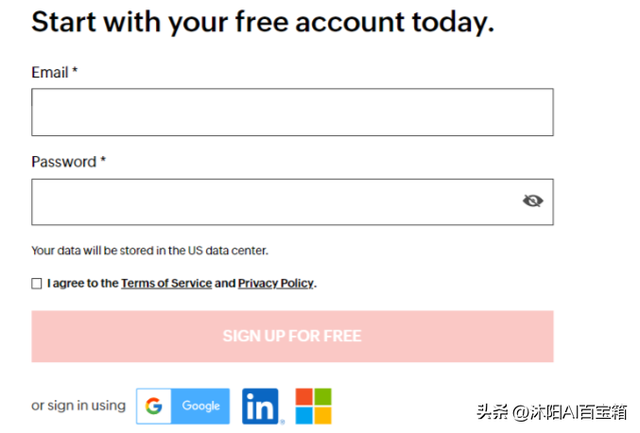Screen dimensions: 640x433
Task: Click the SIGN UP FOR FREE button
Action: (x=292, y=336)
